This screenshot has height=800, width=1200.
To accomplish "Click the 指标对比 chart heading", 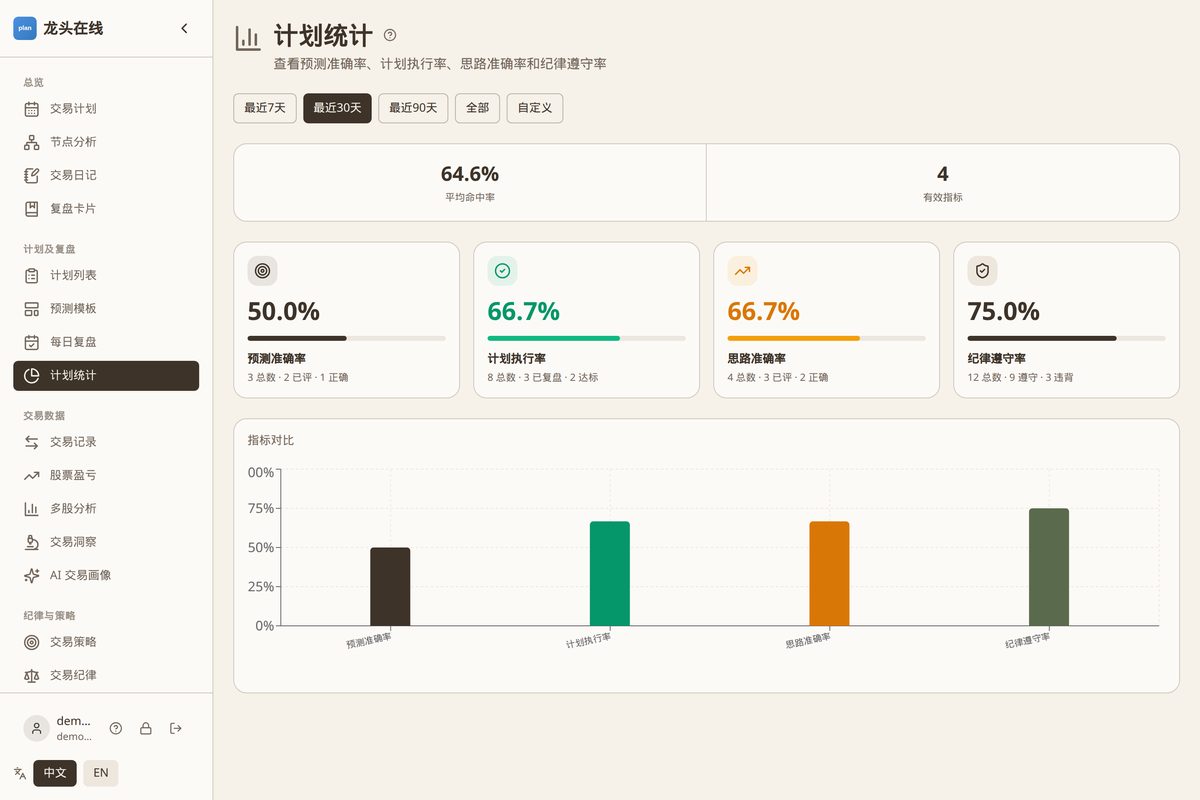I will (x=271, y=440).
